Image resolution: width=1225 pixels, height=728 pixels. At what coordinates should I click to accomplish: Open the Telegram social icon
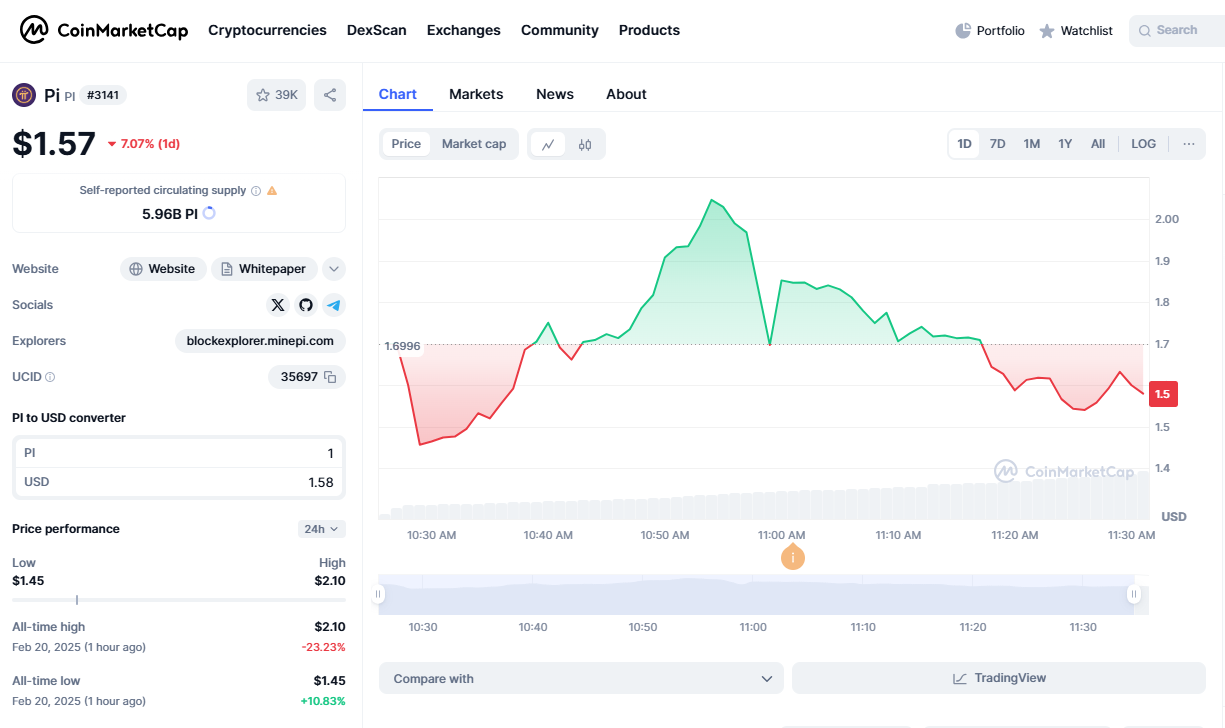[x=334, y=305]
